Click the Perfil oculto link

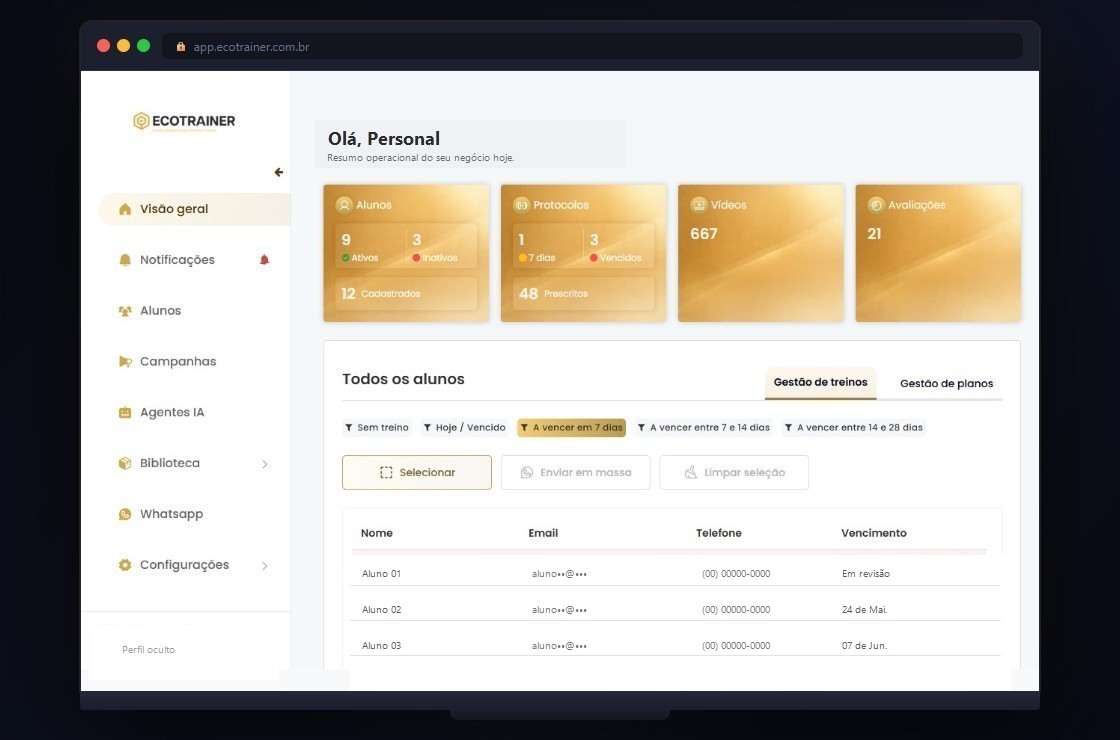(x=149, y=649)
